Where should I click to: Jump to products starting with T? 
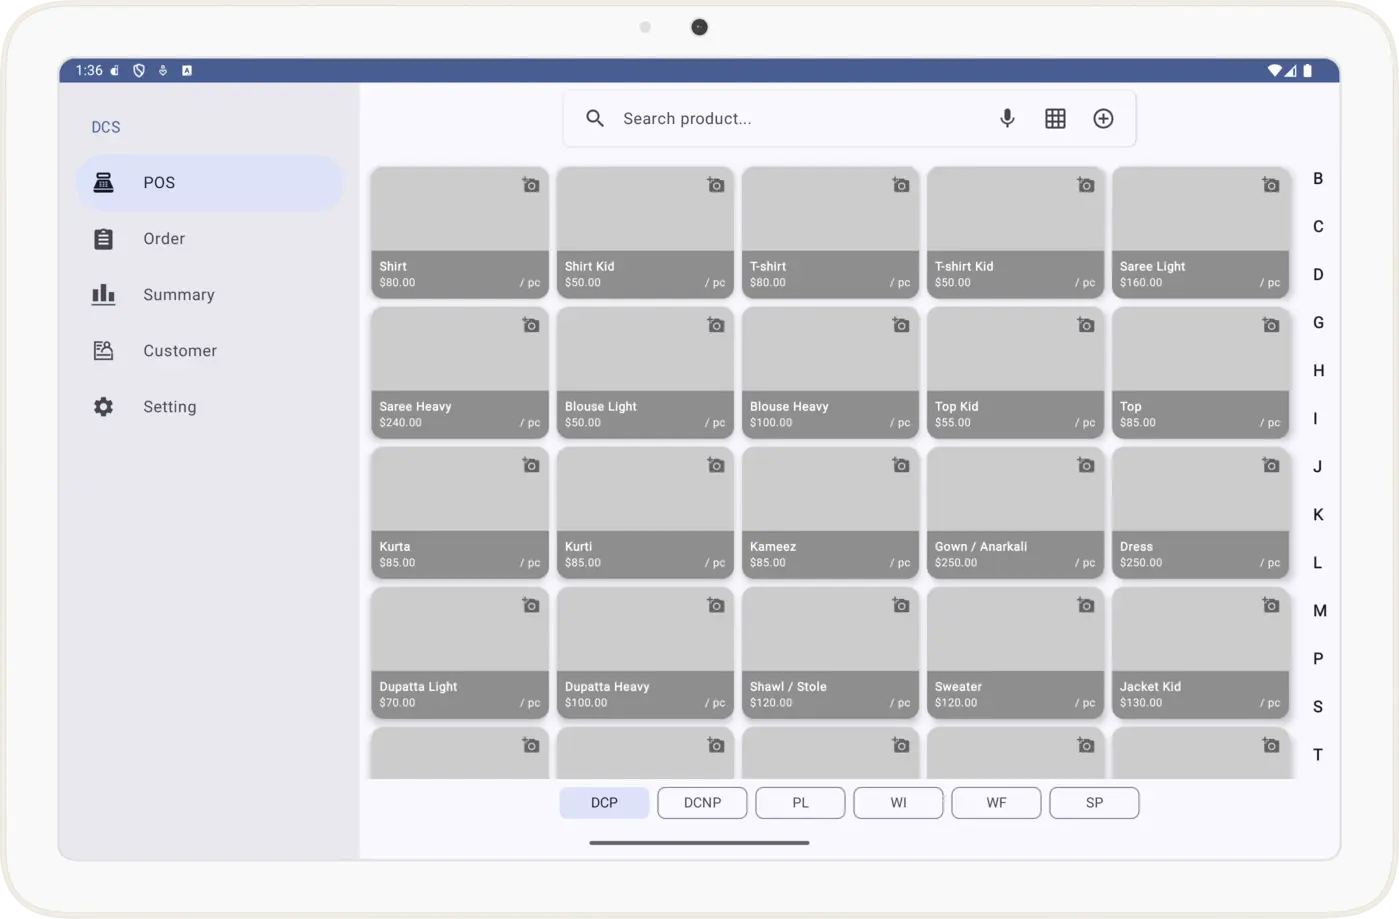(1317, 754)
